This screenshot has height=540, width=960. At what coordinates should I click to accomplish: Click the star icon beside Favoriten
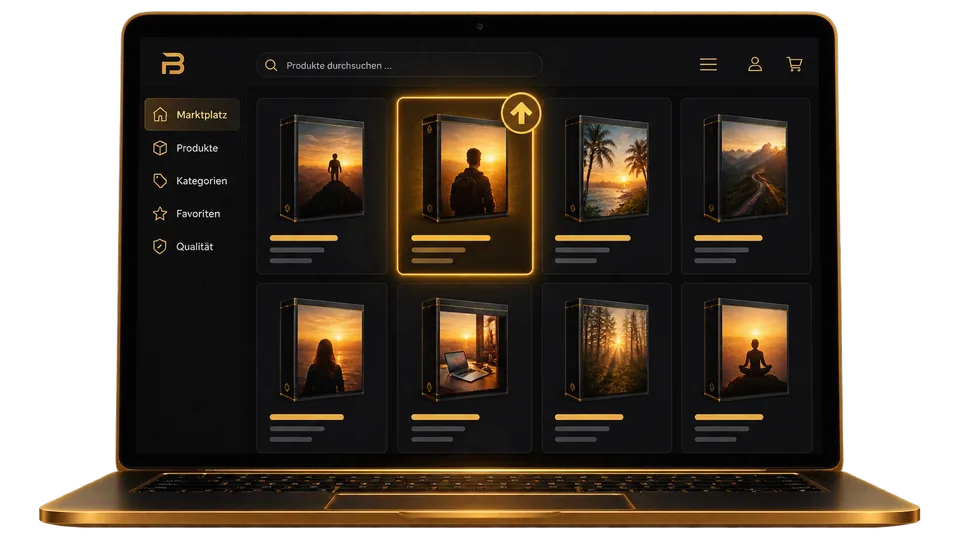160,214
